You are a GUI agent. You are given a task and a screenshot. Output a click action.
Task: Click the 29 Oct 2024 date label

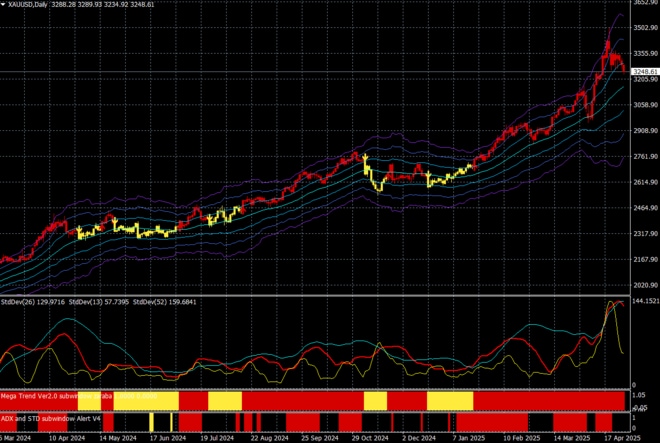tap(370, 438)
